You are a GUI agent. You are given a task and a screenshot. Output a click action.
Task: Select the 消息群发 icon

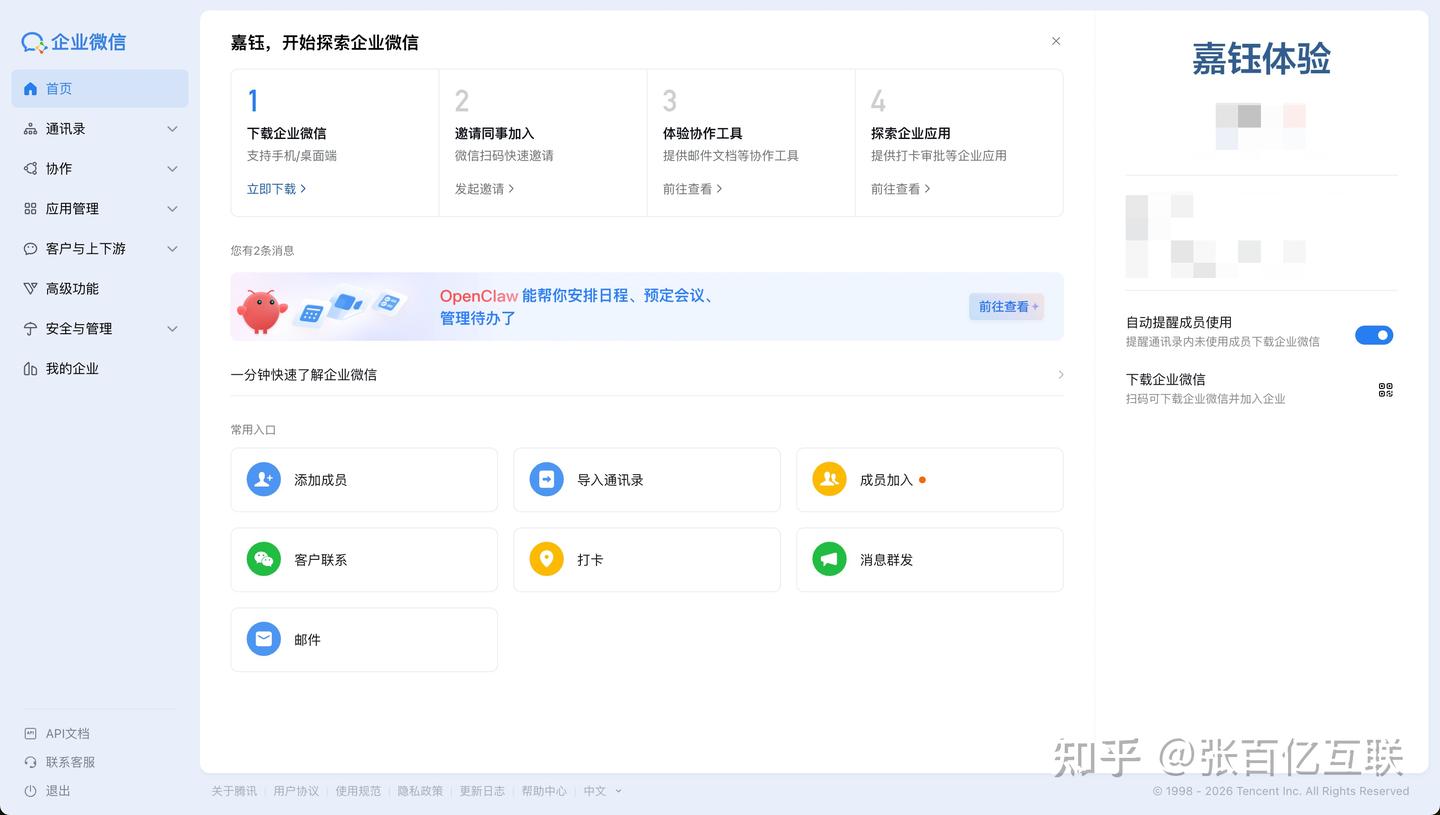pos(829,559)
